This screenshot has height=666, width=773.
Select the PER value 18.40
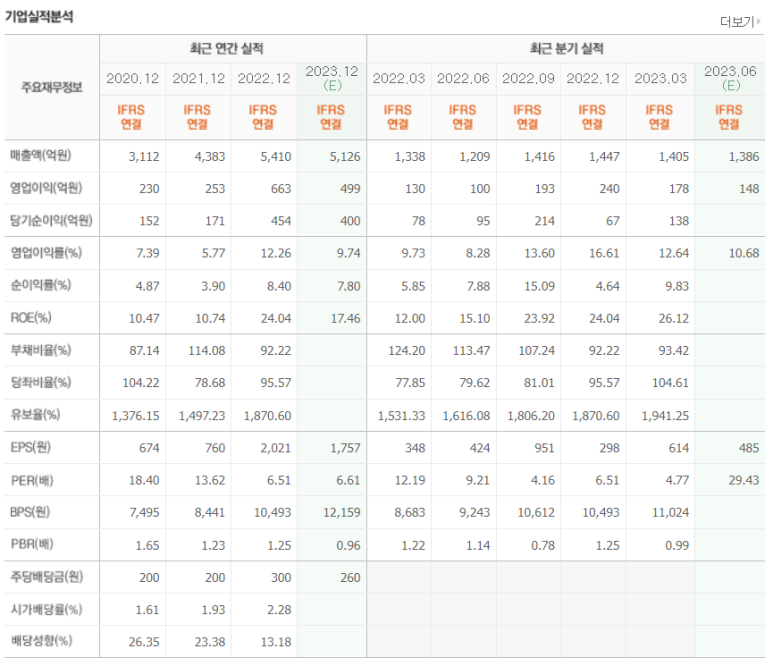(144, 480)
